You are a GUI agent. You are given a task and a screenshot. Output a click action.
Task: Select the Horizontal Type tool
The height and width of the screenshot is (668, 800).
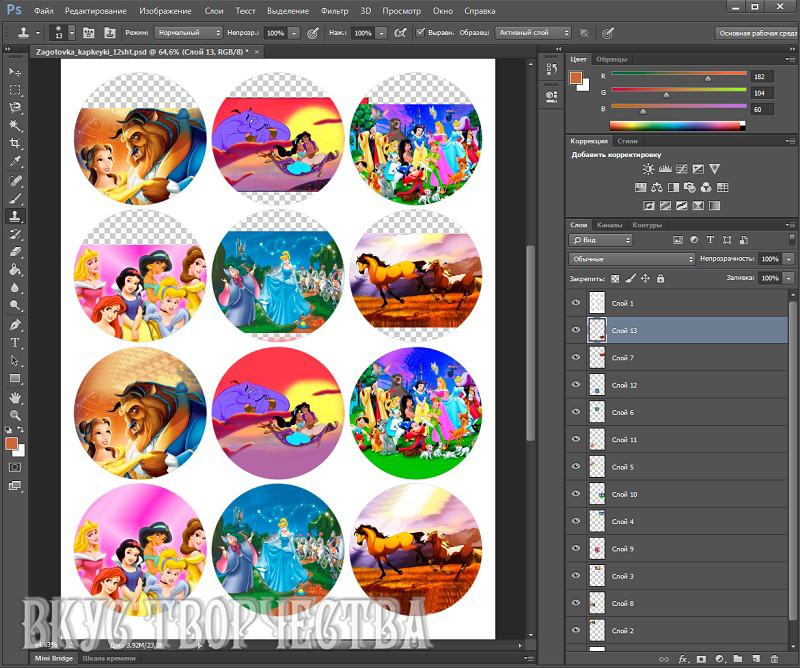(15, 342)
